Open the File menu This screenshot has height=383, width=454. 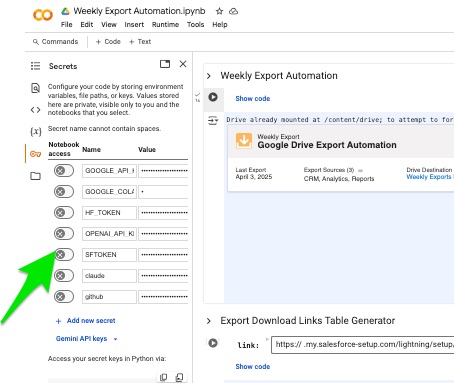[66, 25]
